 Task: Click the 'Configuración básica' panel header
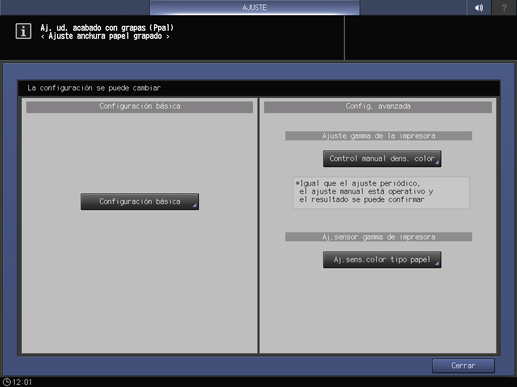(140, 106)
